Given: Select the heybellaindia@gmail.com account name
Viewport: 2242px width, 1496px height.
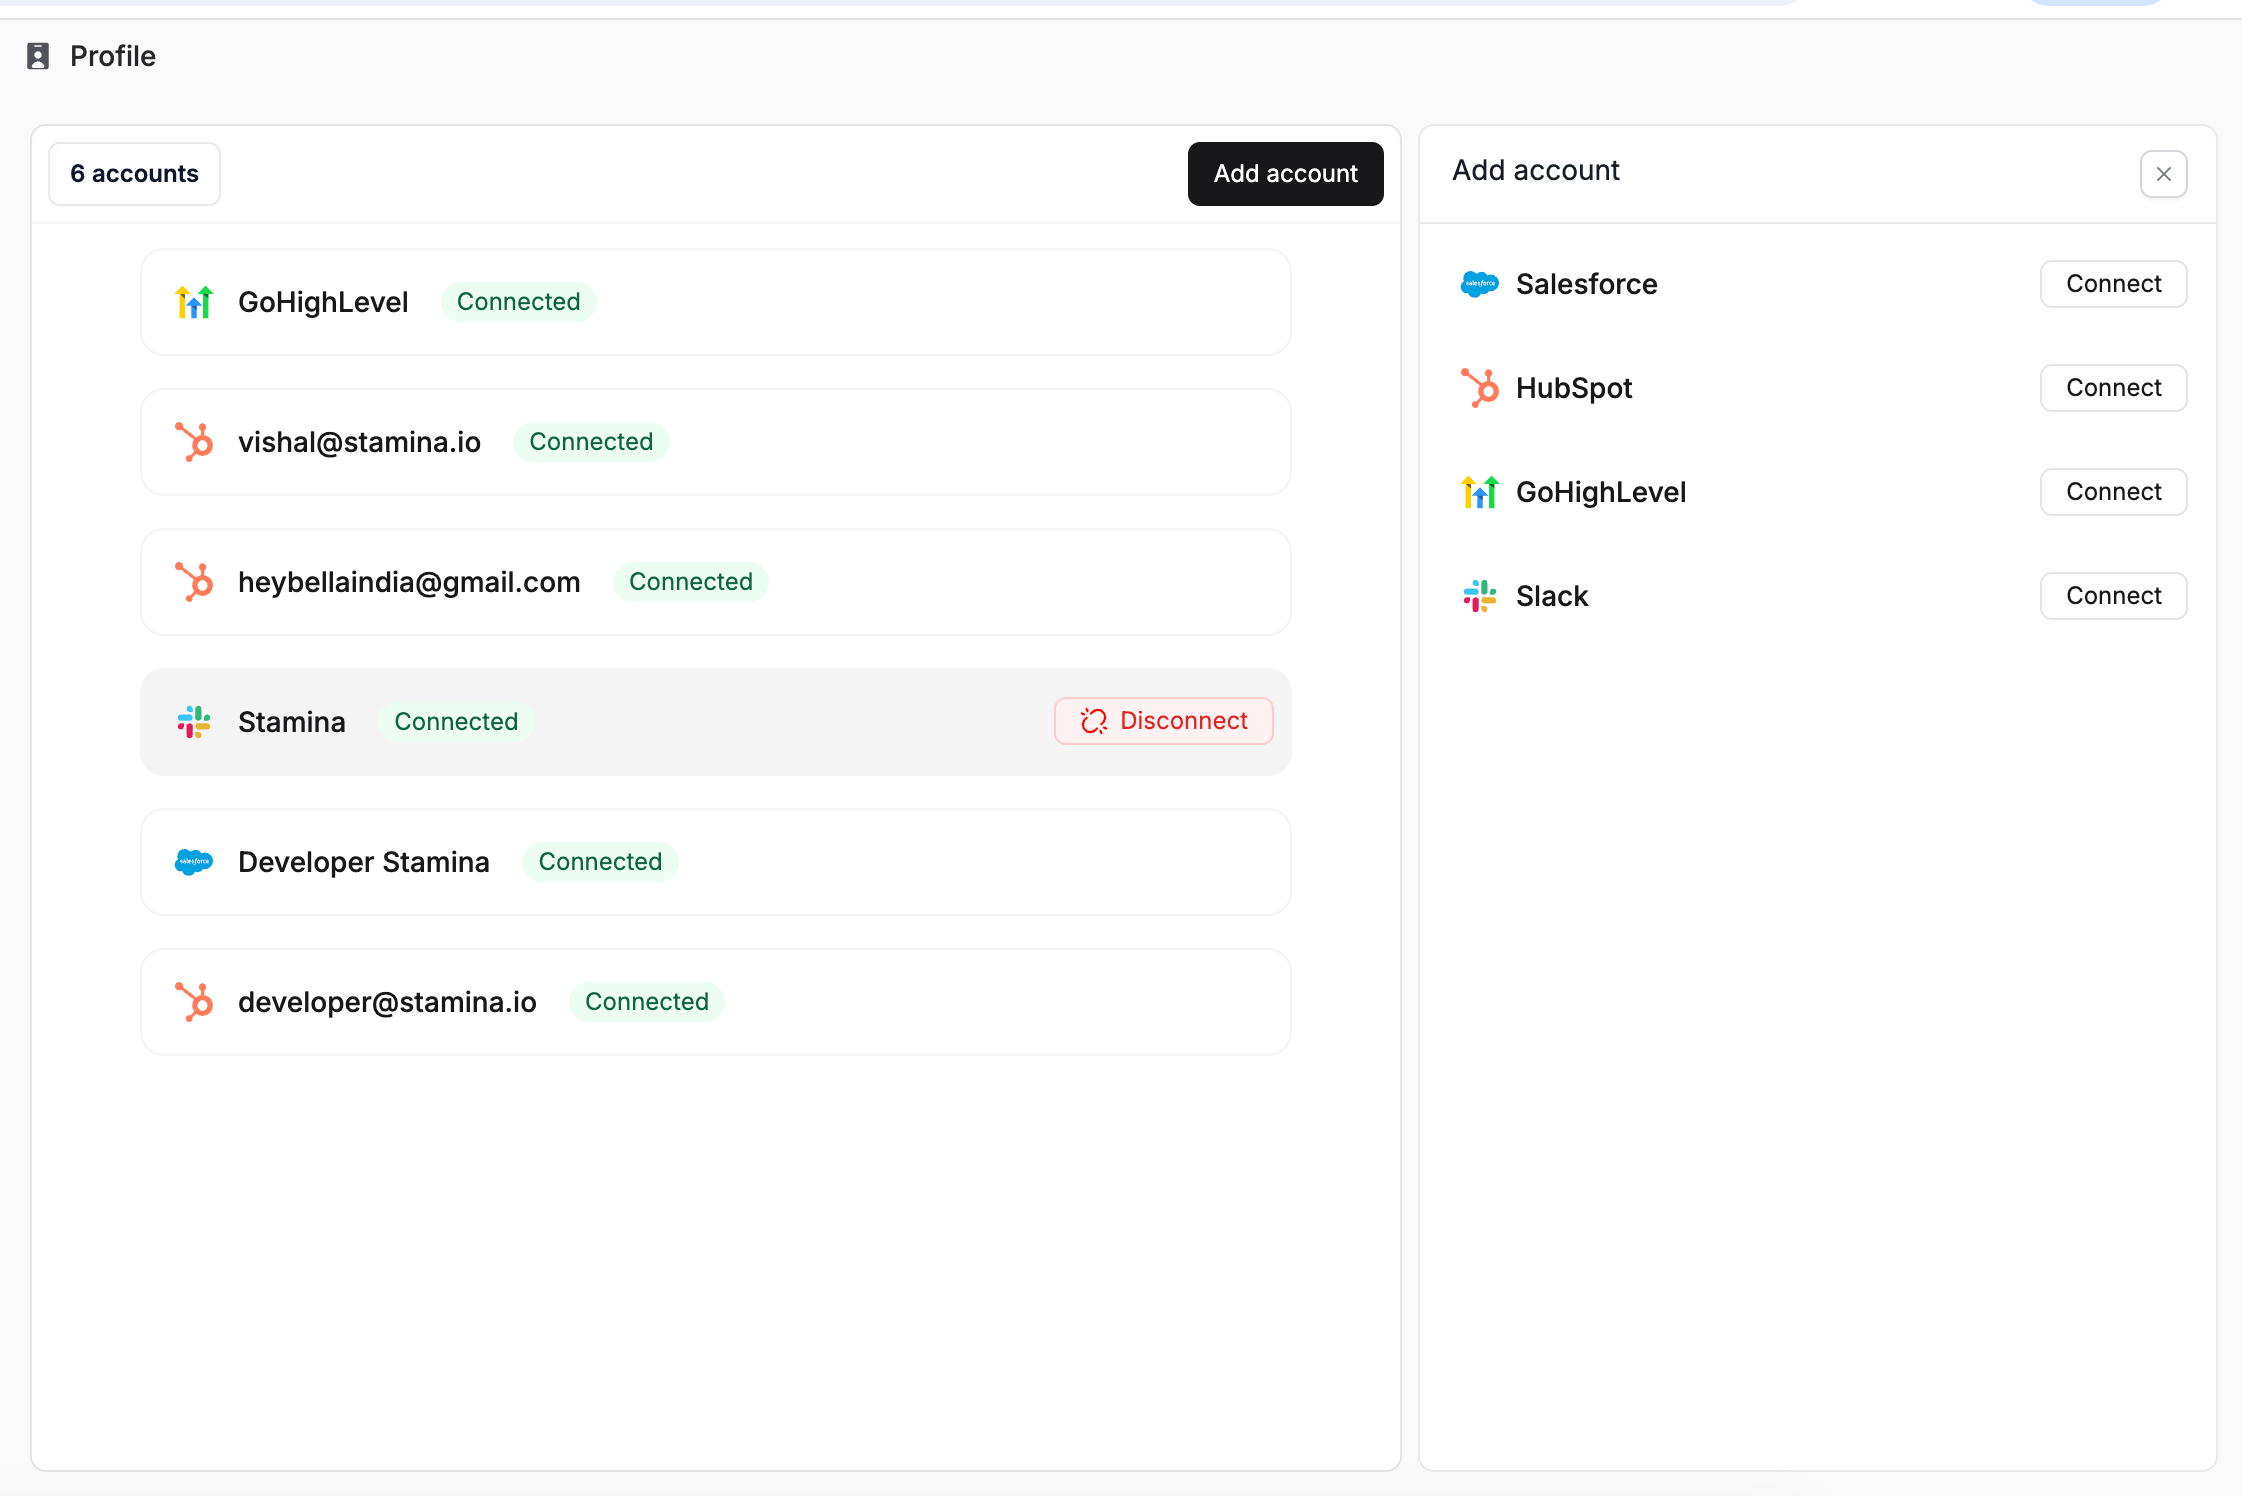Looking at the screenshot, I should pos(409,582).
